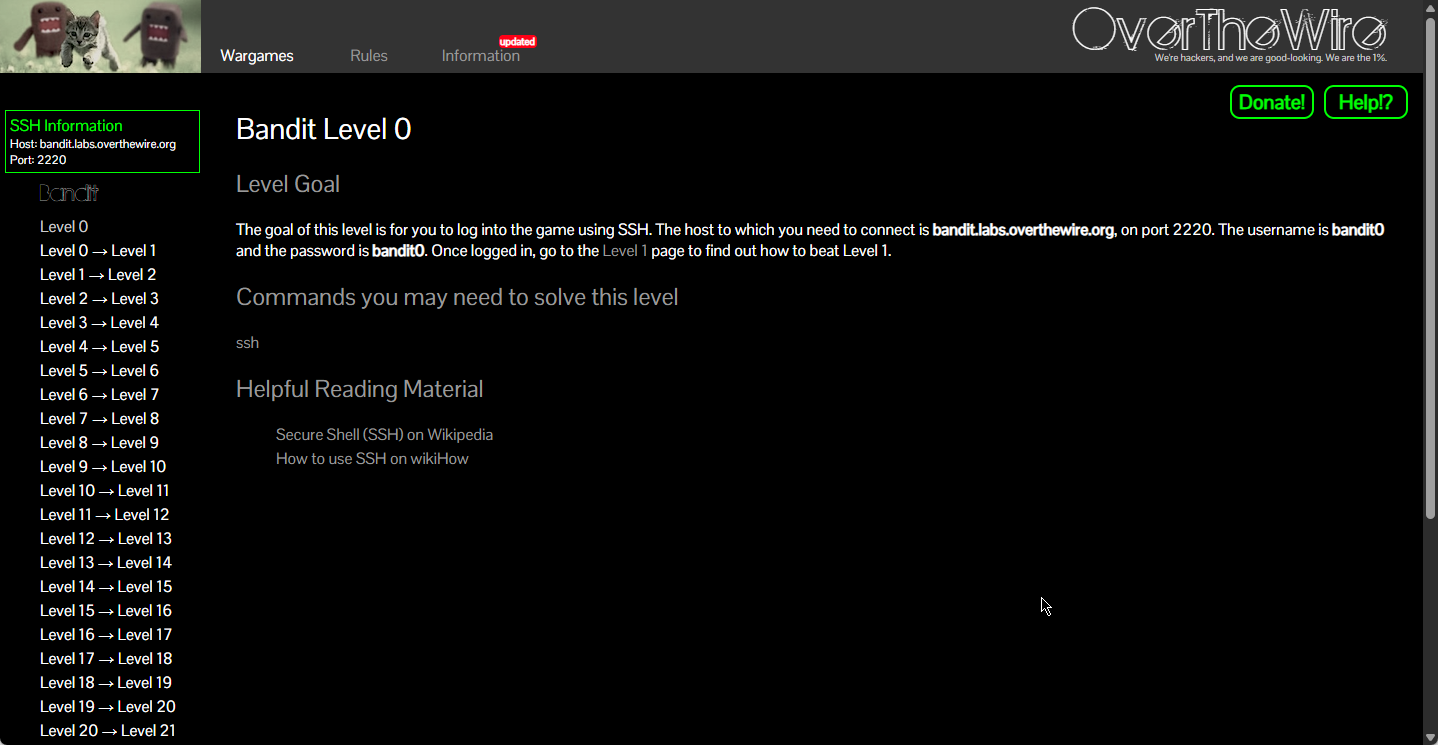Go to Level 13 → Level 14
1438x745 pixels.
pos(106,563)
